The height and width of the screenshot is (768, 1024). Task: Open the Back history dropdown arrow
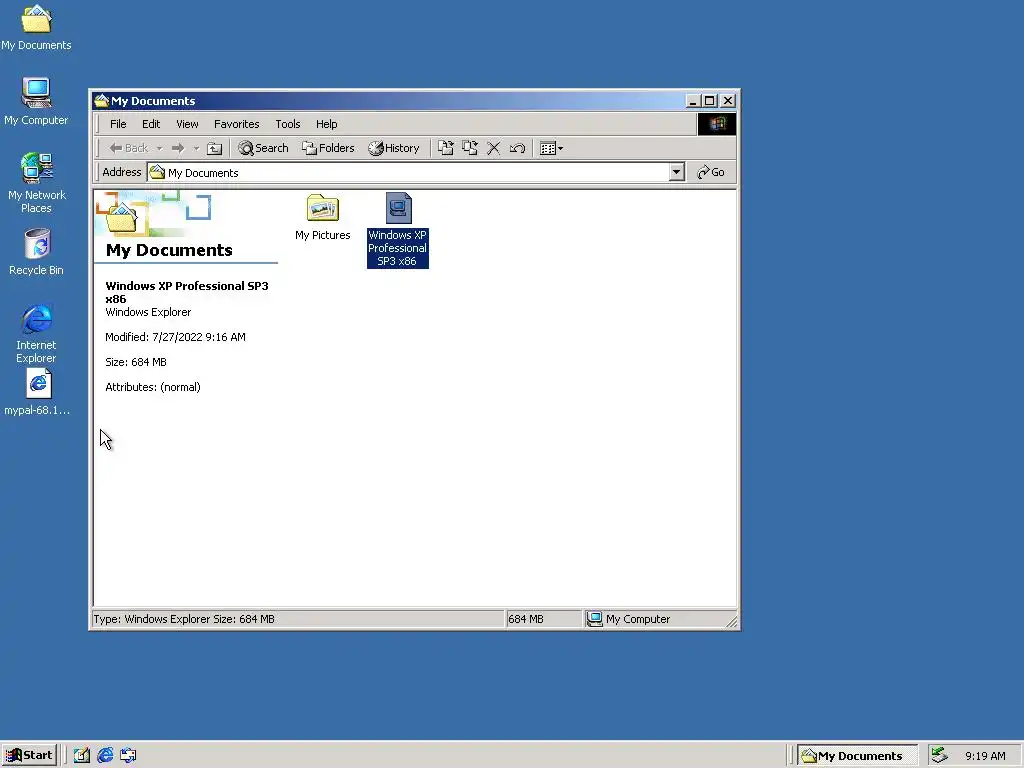(159, 148)
